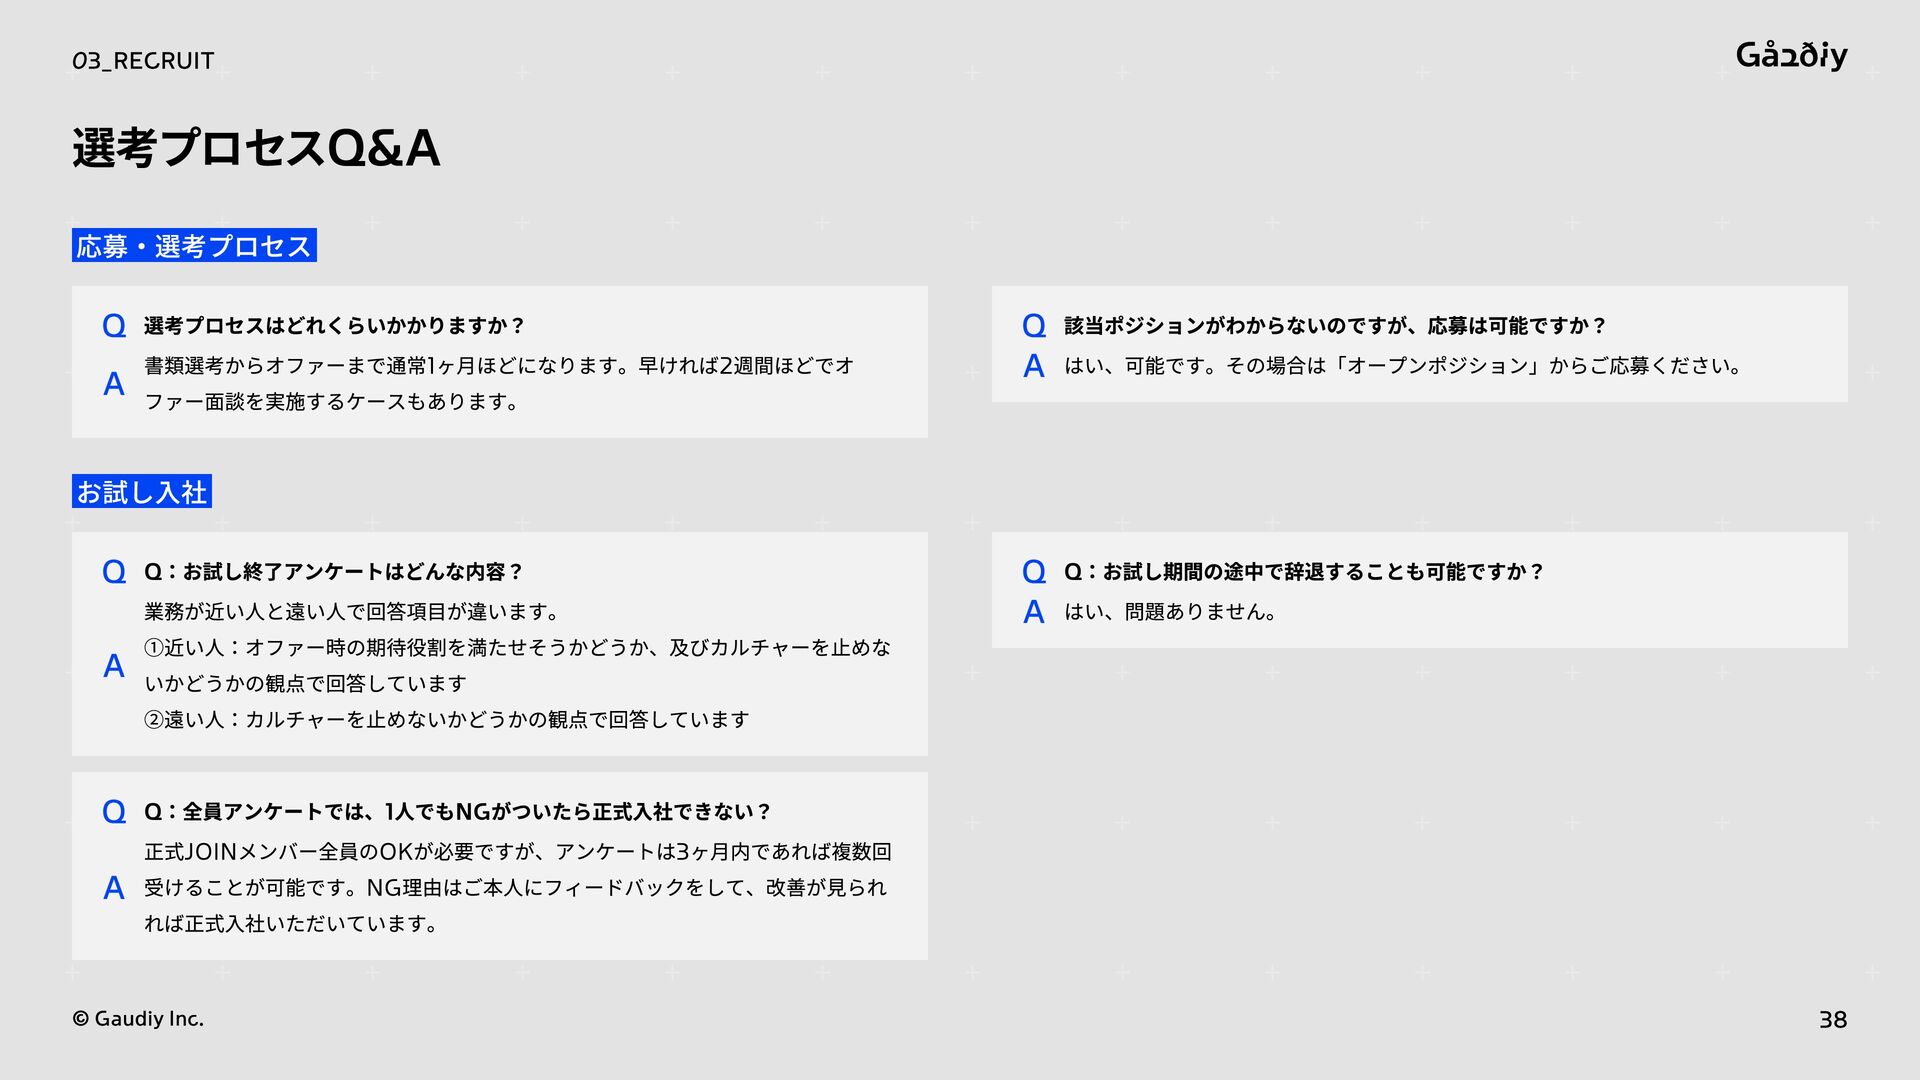Image resolution: width=1920 pixels, height=1080 pixels.
Task: Click the A icon beside 正式JOINメンバー answer
Action: click(x=114, y=888)
